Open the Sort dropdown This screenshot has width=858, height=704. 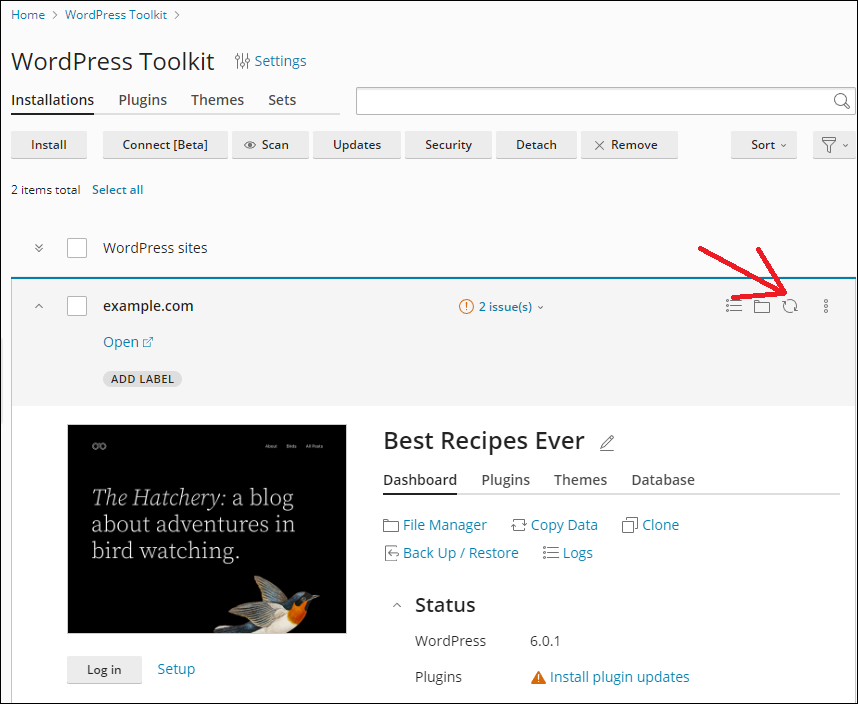[x=768, y=145]
